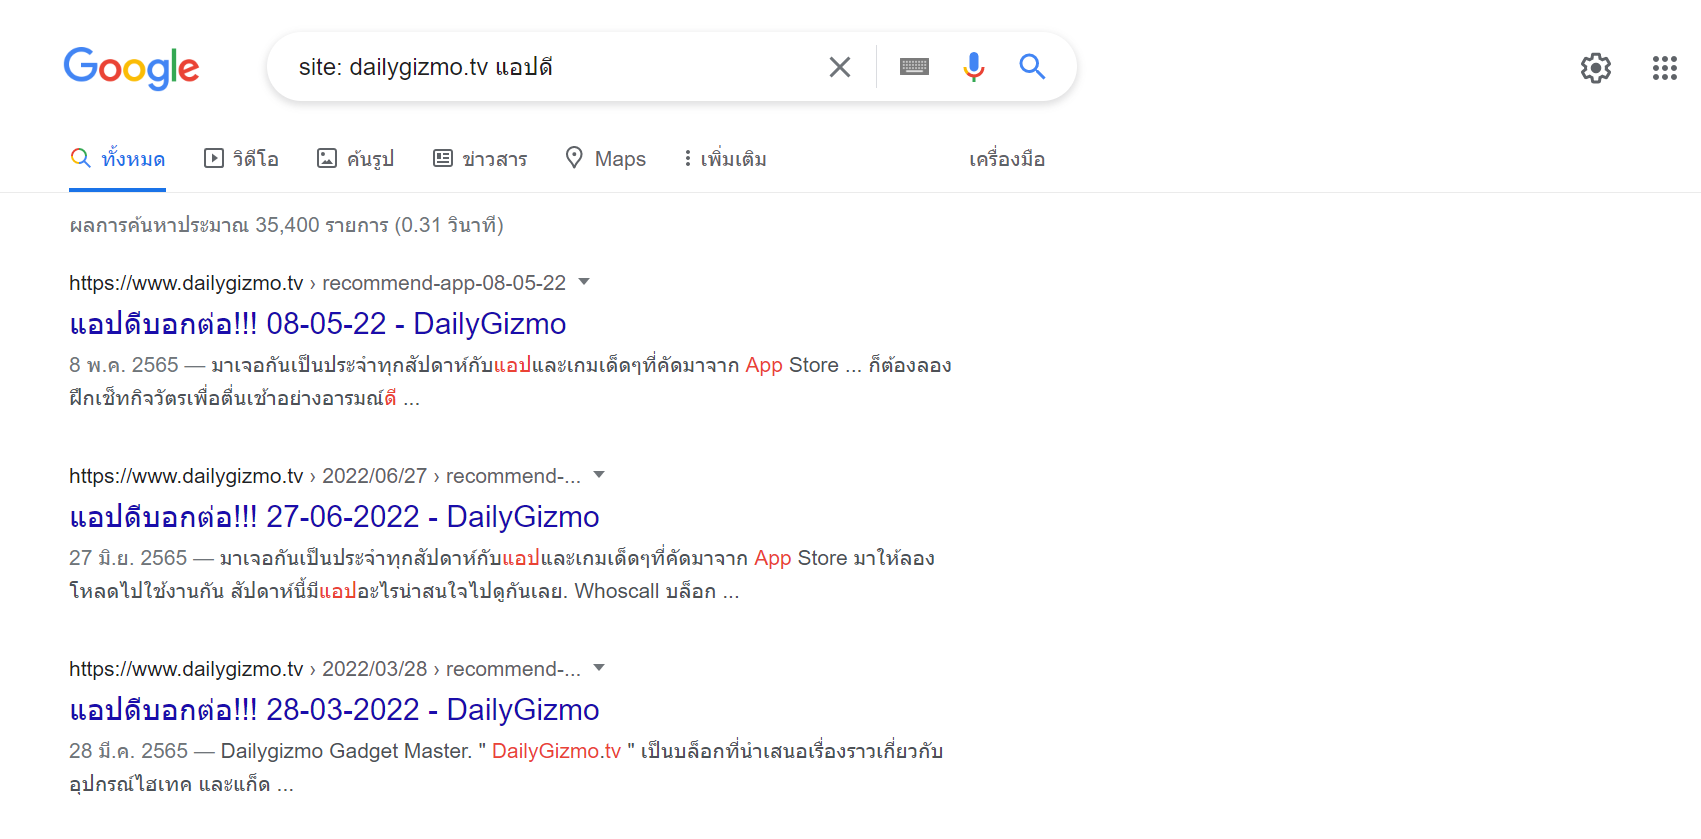Expand dropdown arrow beside recommend-app-08-05-22 URL

584,282
